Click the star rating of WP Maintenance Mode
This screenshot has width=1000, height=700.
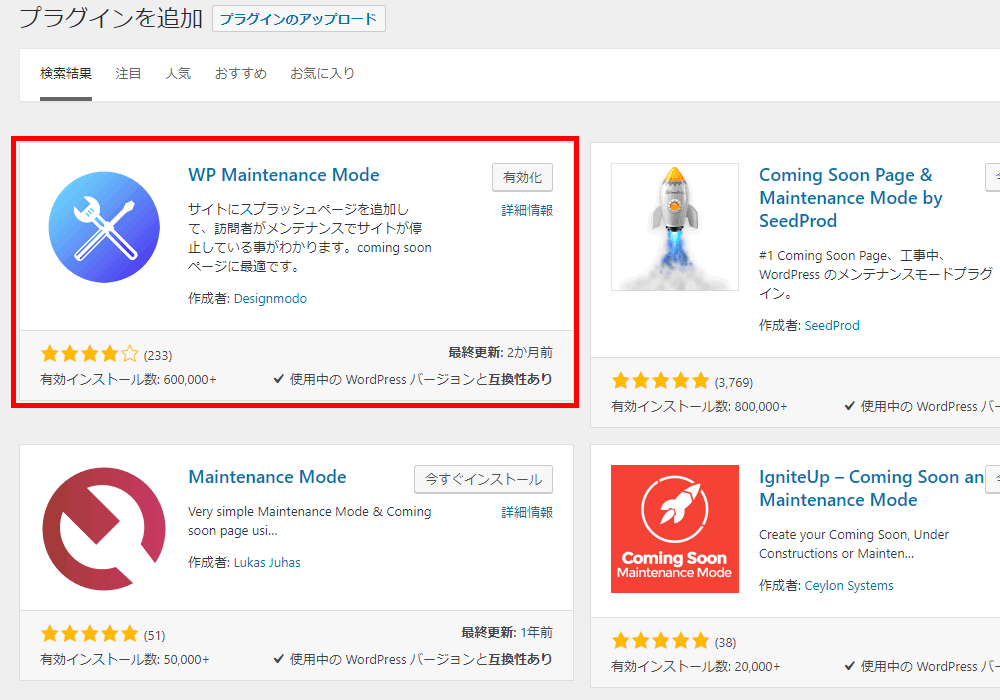90,354
